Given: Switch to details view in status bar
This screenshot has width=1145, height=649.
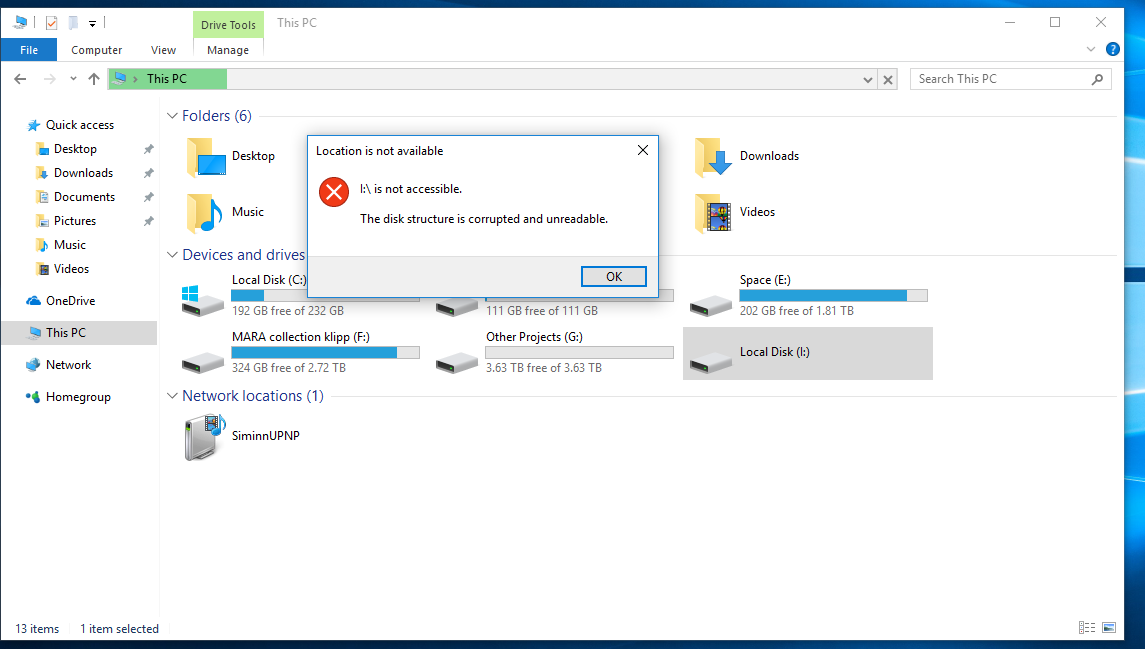Looking at the screenshot, I should pos(1087,628).
